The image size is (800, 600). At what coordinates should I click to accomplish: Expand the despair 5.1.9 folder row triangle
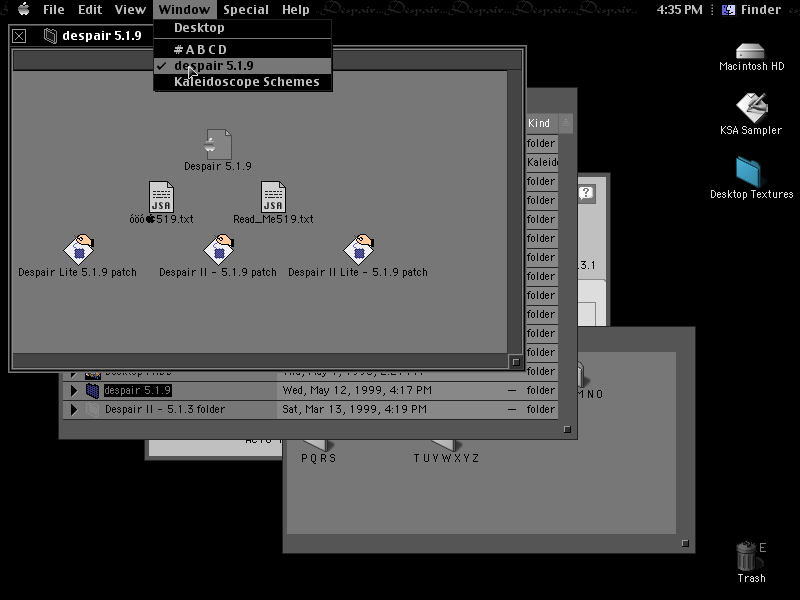73,390
